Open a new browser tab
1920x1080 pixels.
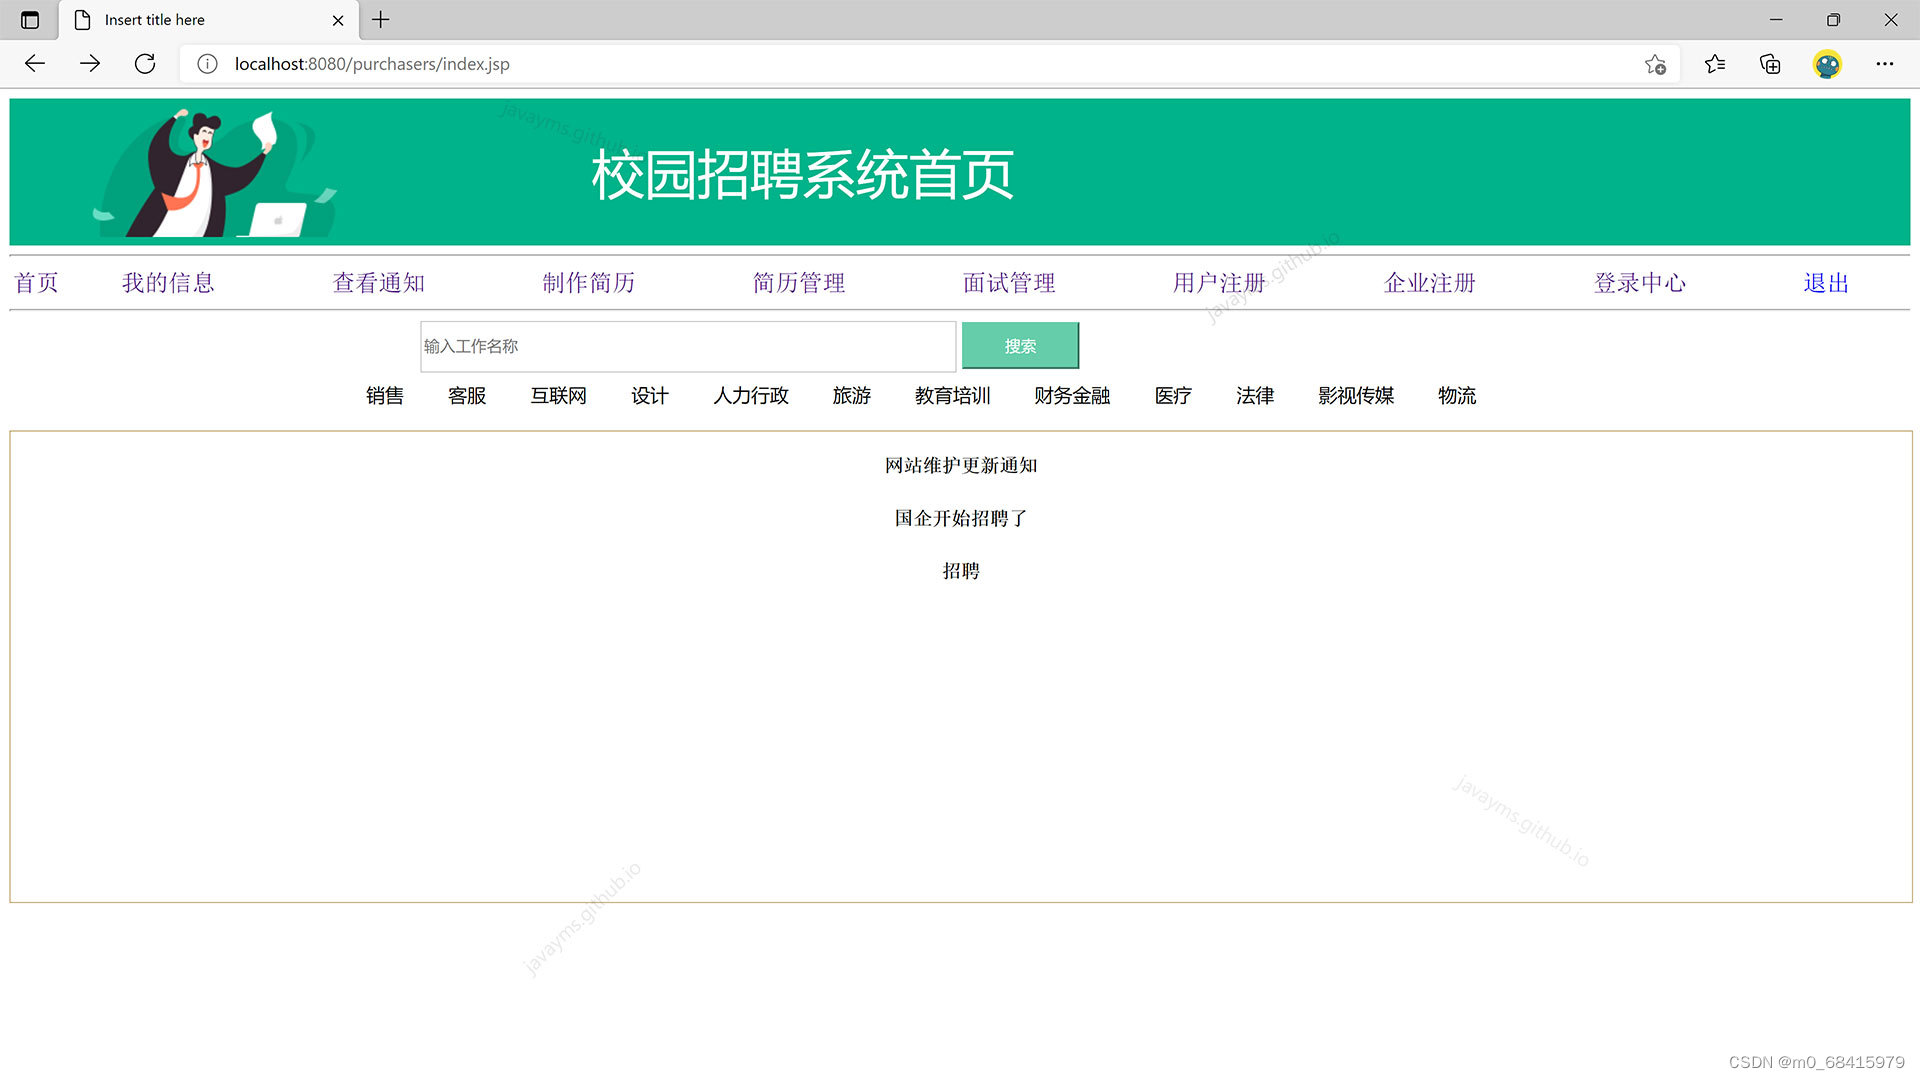(380, 20)
